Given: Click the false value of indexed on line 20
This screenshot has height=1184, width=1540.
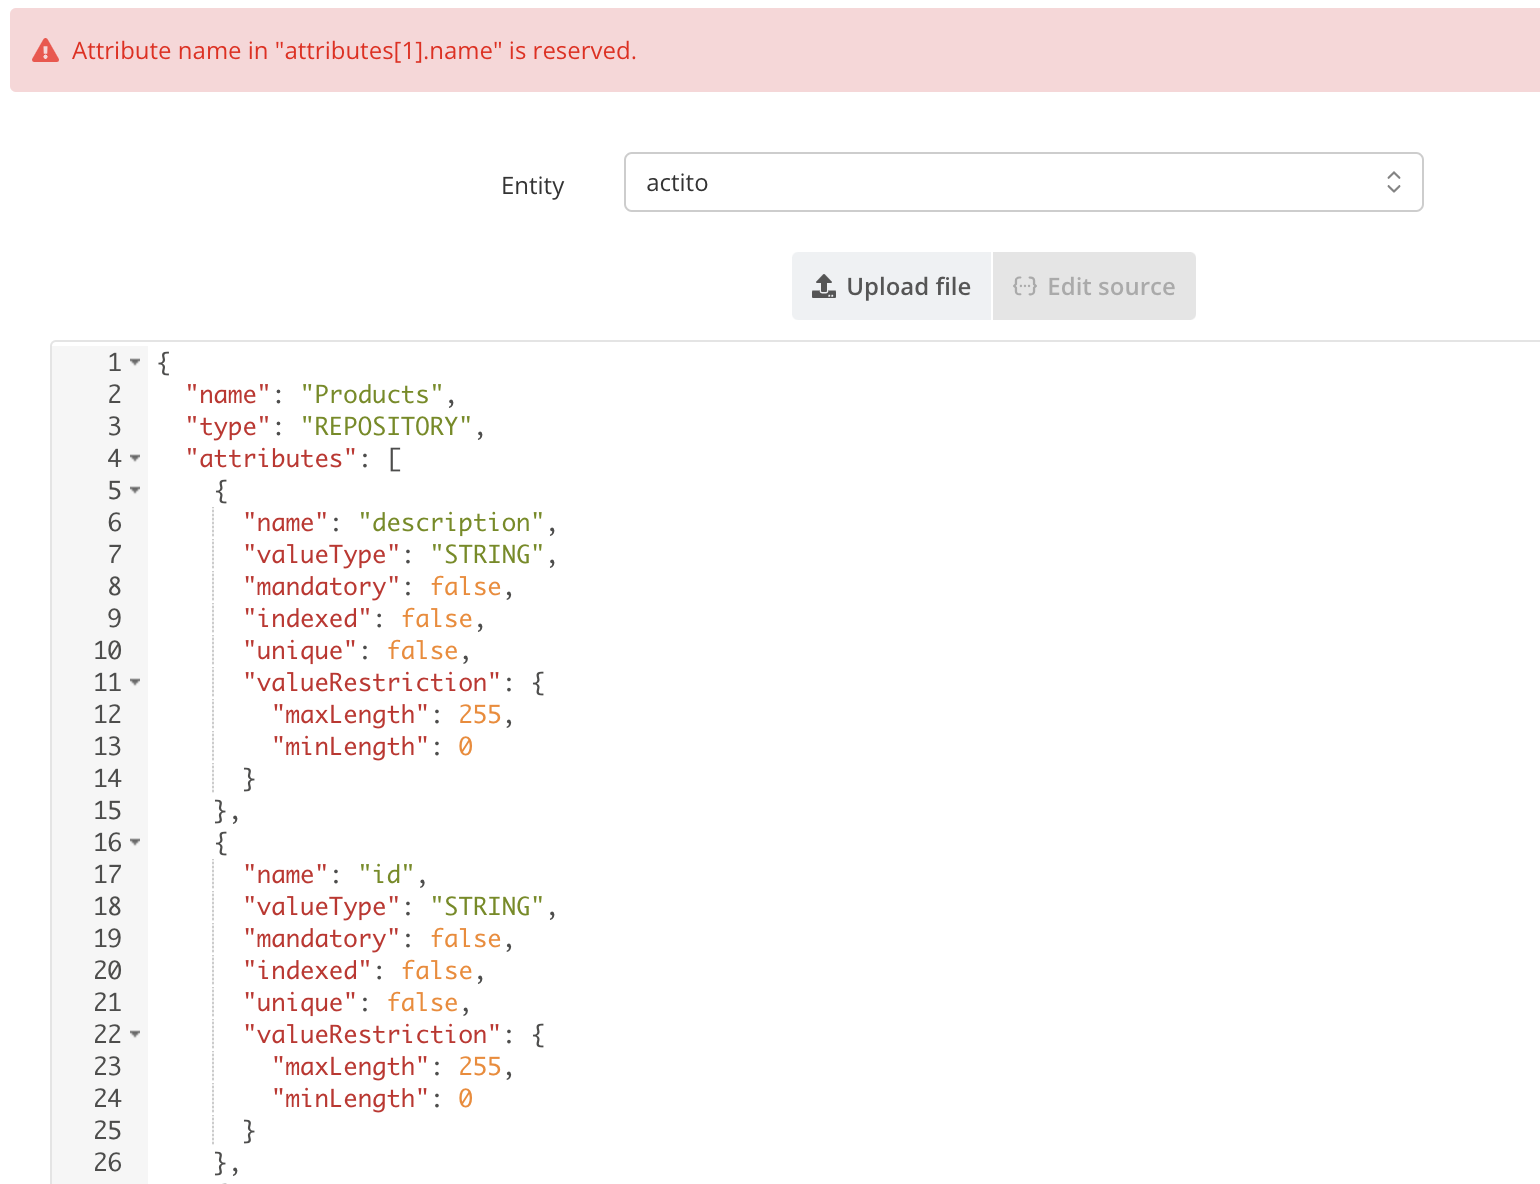Looking at the screenshot, I should [437, 971].
